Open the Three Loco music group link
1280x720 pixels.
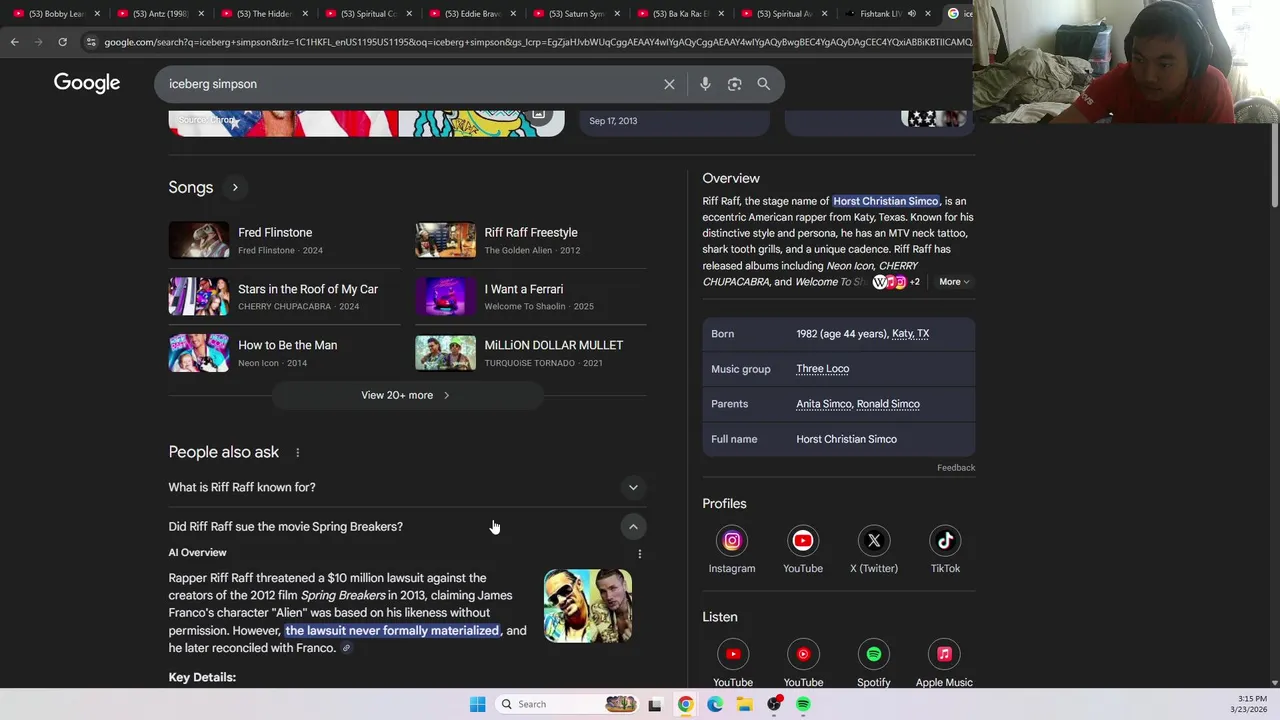pyautogui.click(x=822, y=369)
